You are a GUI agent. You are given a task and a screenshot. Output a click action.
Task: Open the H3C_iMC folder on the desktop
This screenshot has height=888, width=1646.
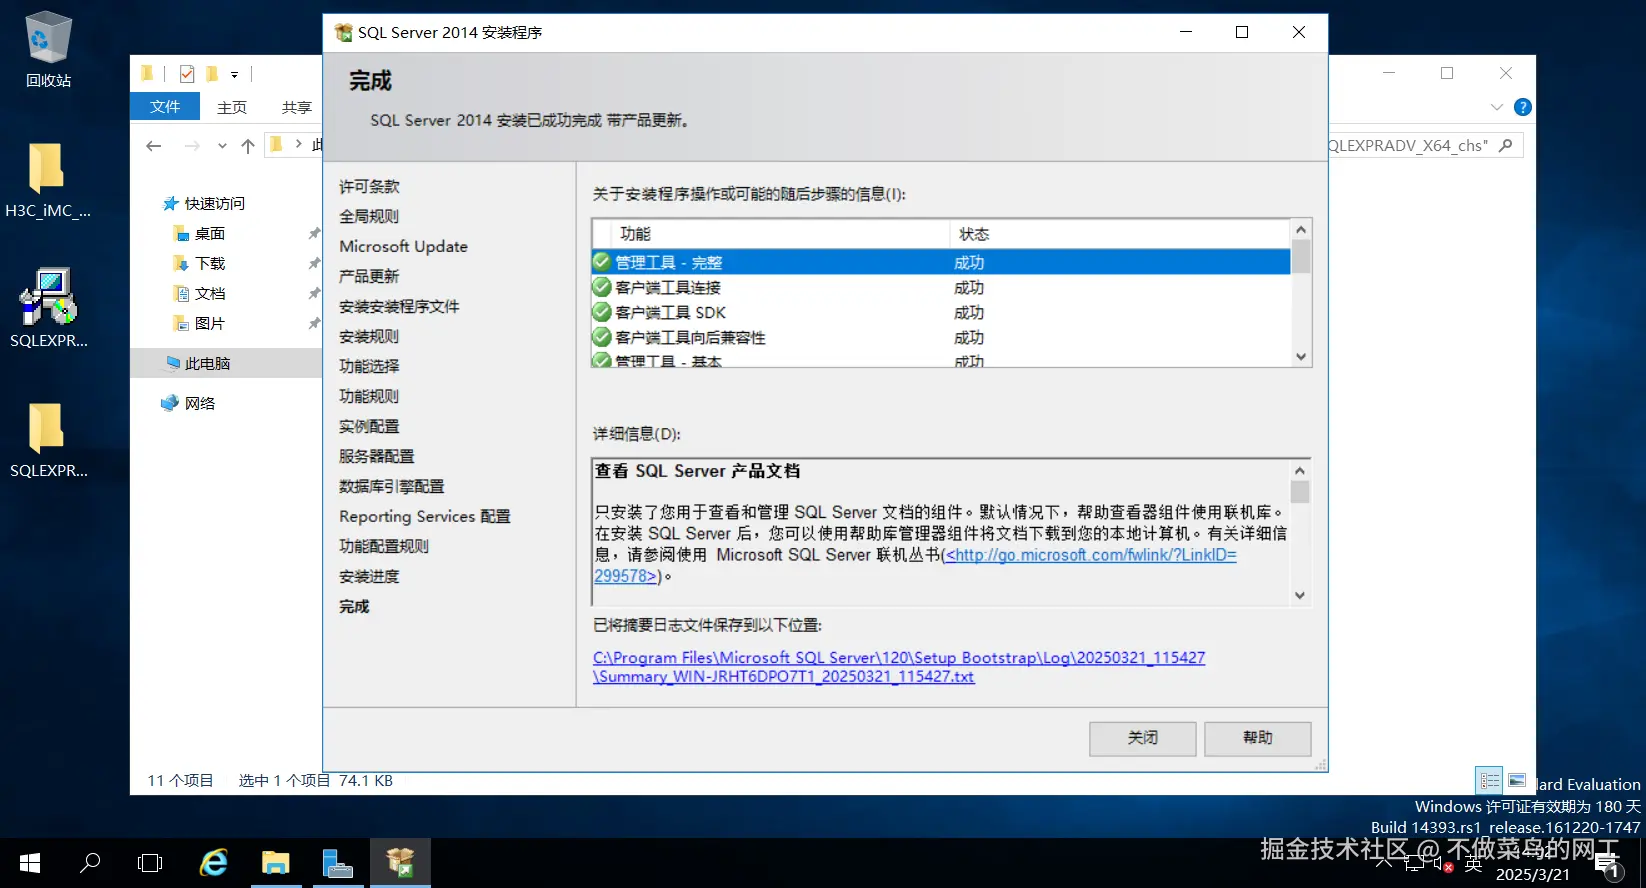coord(47,180)
